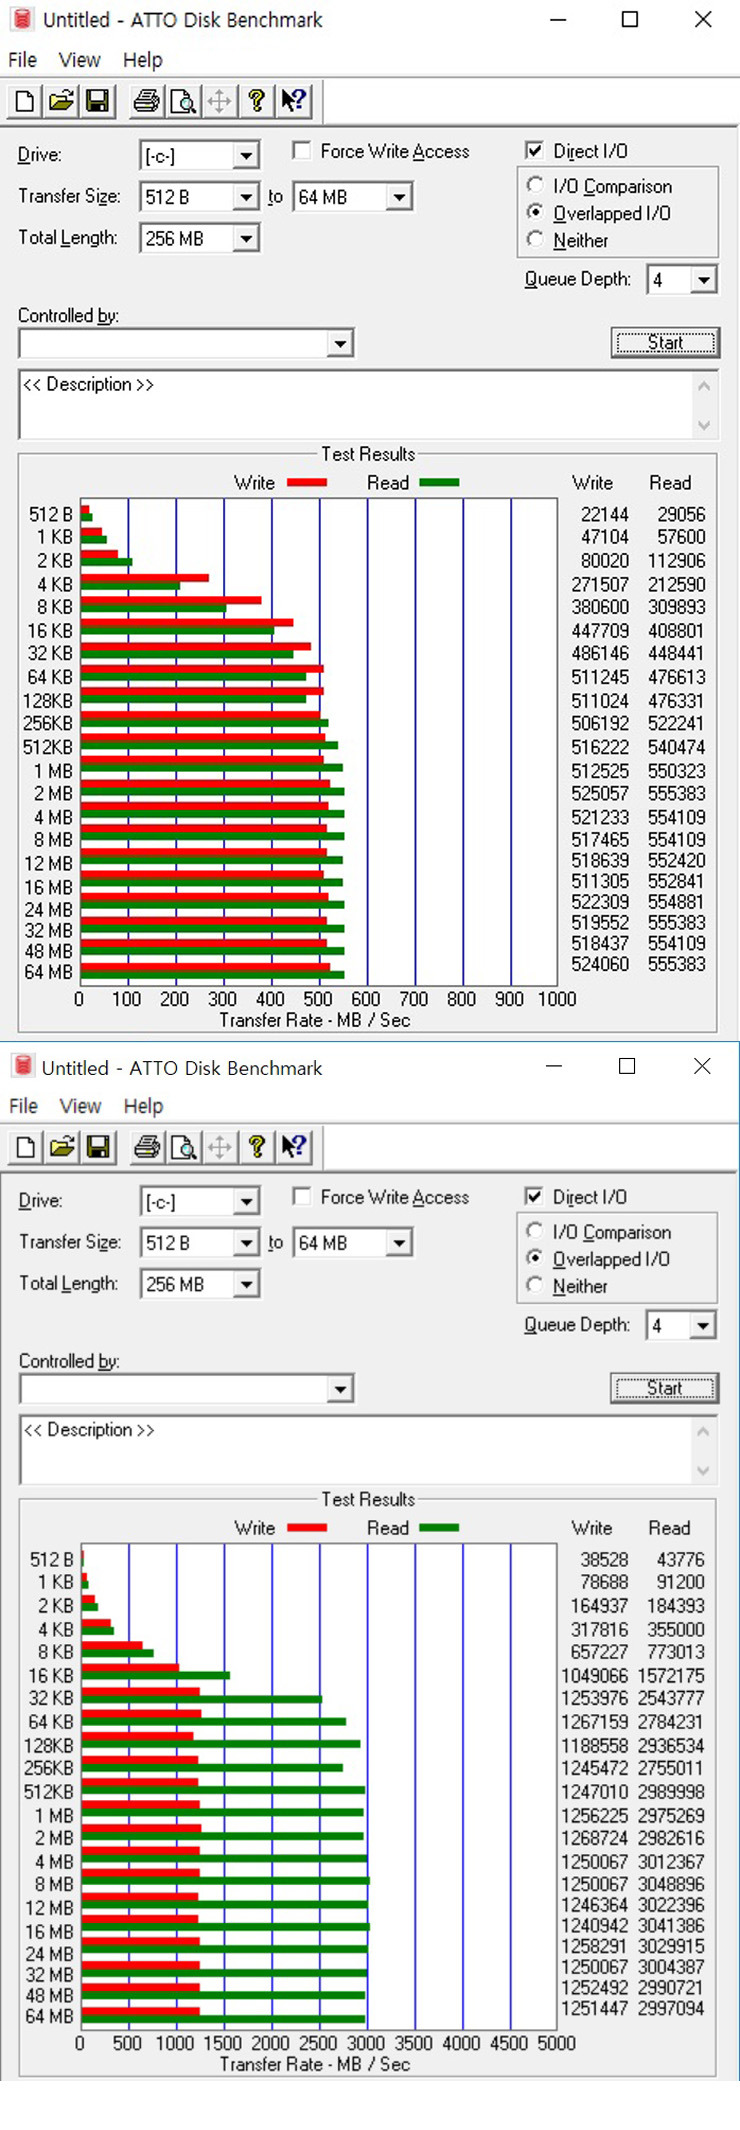Click Print Preview icon in lower ATTO window
This screenshot has width=740, height=2130.
click(184, 1147)
